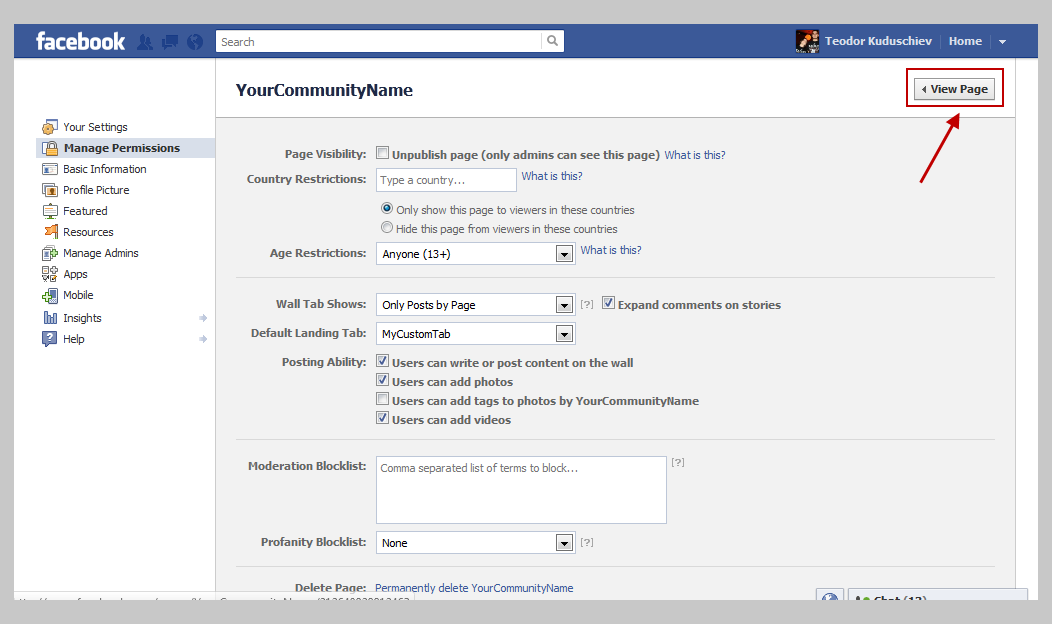This screenshot has height=624, width=1052.
Task: Click the Insights chart icon
Action: click(x=50, y=317)
